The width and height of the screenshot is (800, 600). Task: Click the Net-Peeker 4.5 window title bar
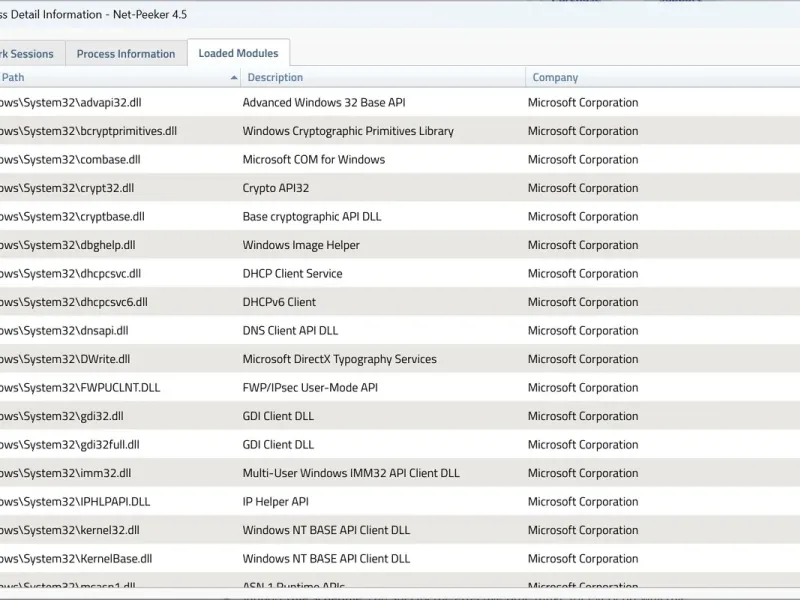coord(400,14)
